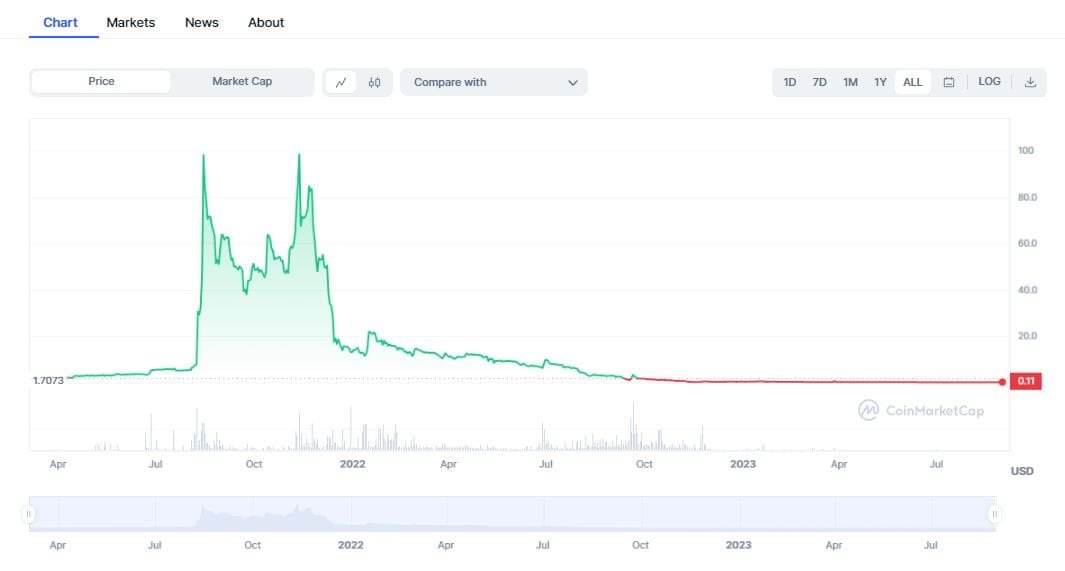Click the left range slider handle
1065x571 pixels.
pyautogui.click(x=29, y=514)
